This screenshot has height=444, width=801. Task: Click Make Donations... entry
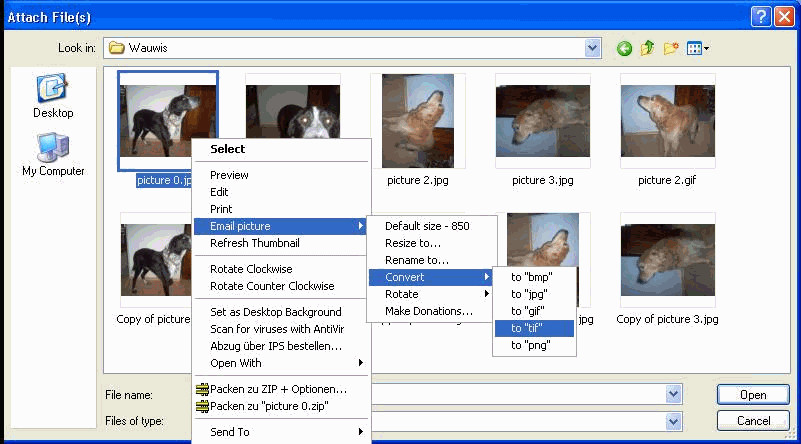[x=431, y=311]
